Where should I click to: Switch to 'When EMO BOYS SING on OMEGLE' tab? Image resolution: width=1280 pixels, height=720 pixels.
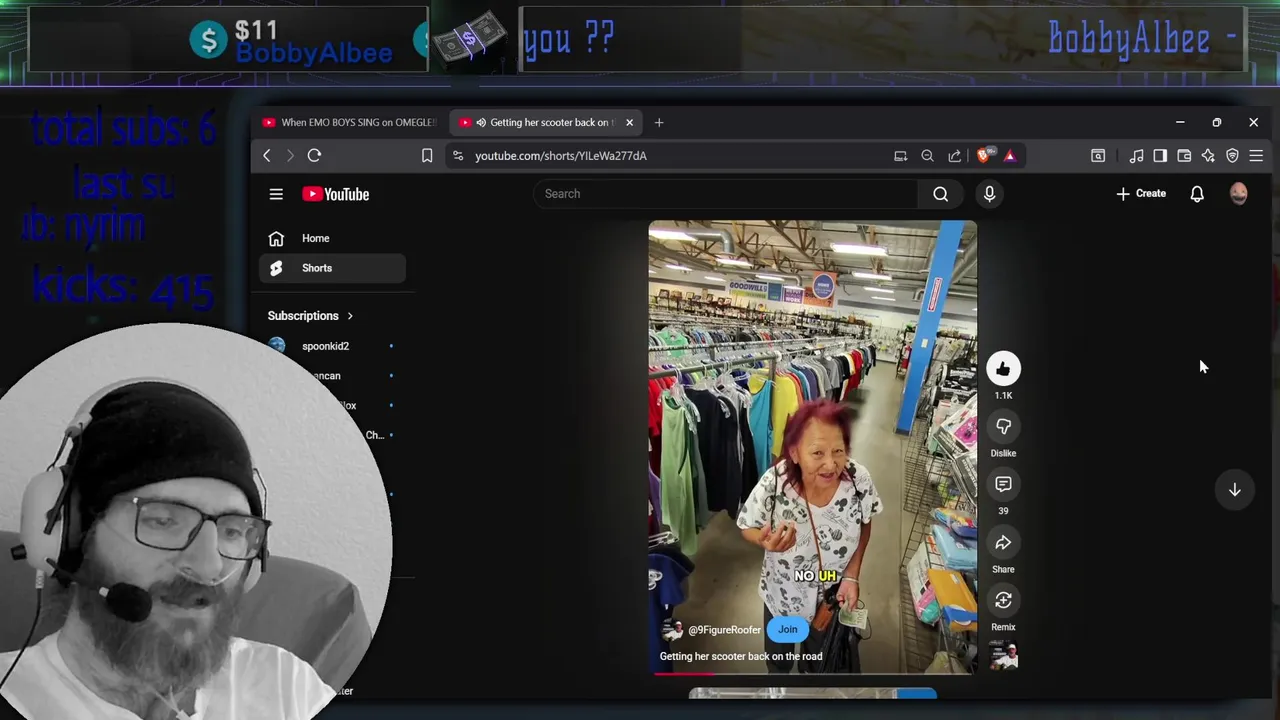pyautogui.click(x=350, y=122)
